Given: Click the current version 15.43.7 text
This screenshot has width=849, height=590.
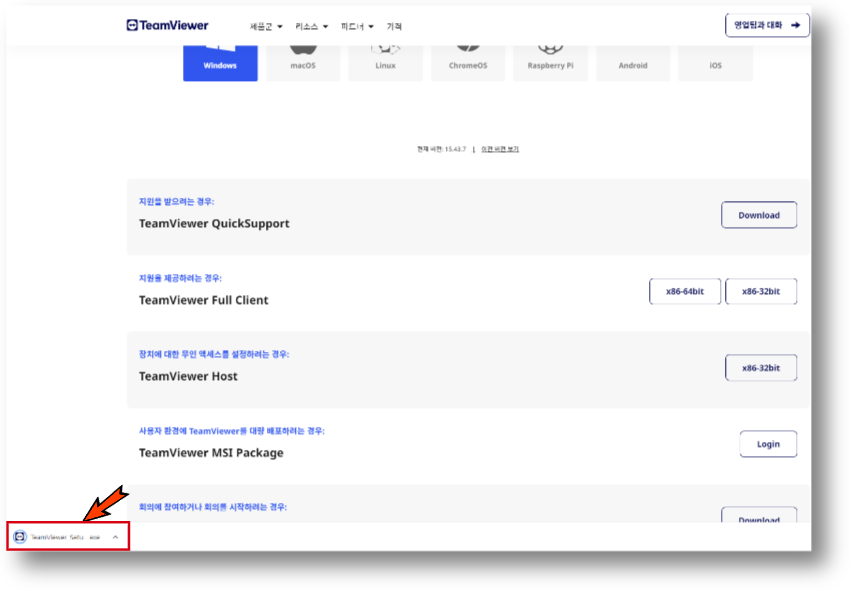Looking at the screenshot, I should [441, 149].
